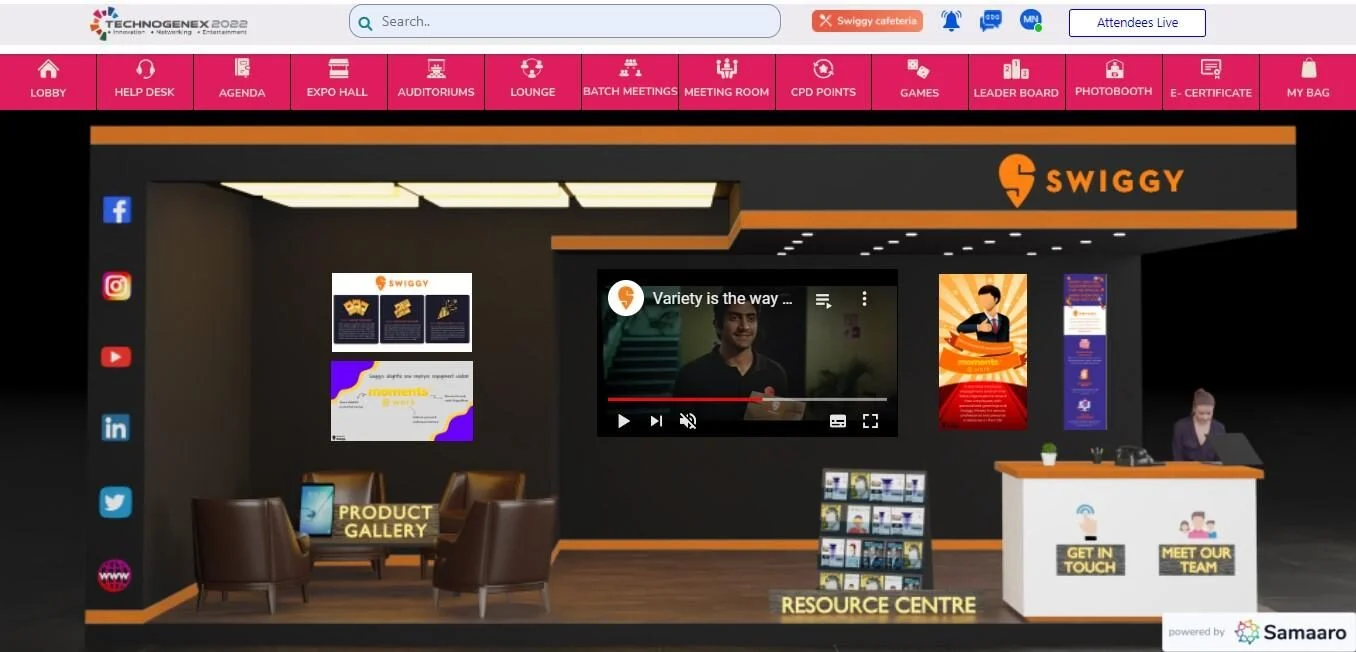The height and width of the screenshot is (652, 1356).
Task: Seek along the video progress bar
Action: (x=747, y=399)
